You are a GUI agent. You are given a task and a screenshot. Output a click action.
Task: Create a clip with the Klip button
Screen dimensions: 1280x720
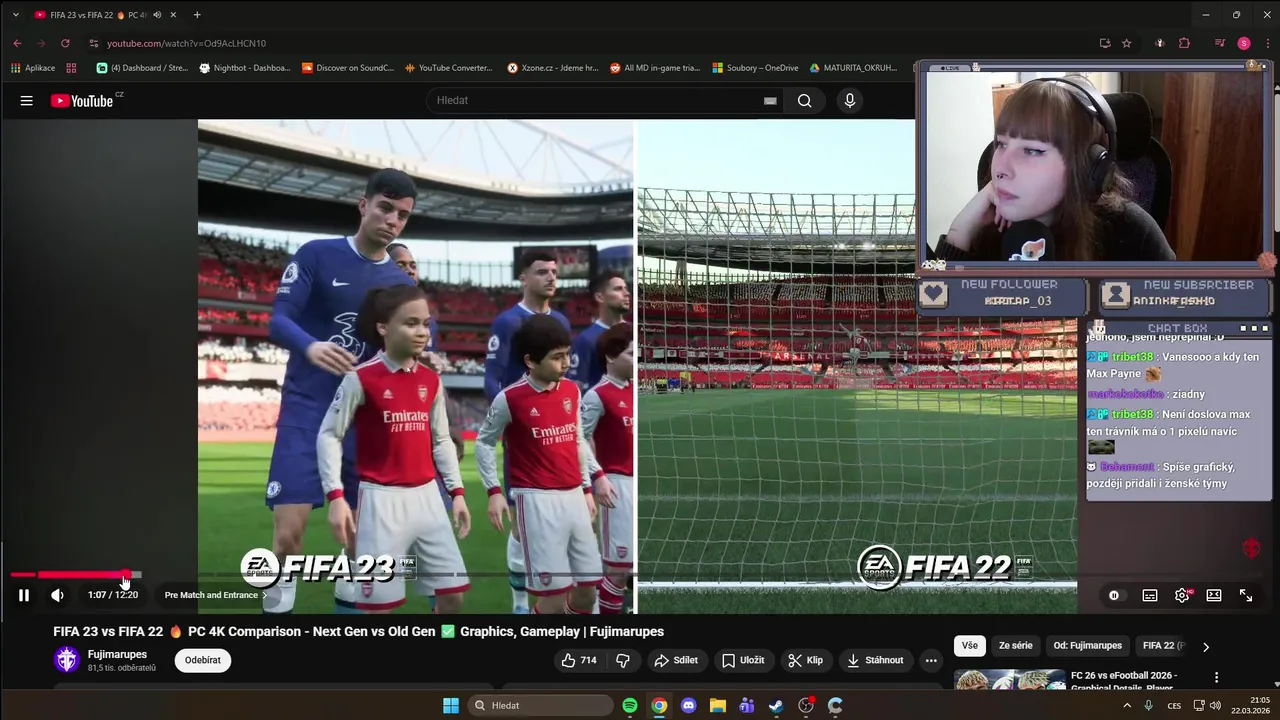[x=805, y=660]
